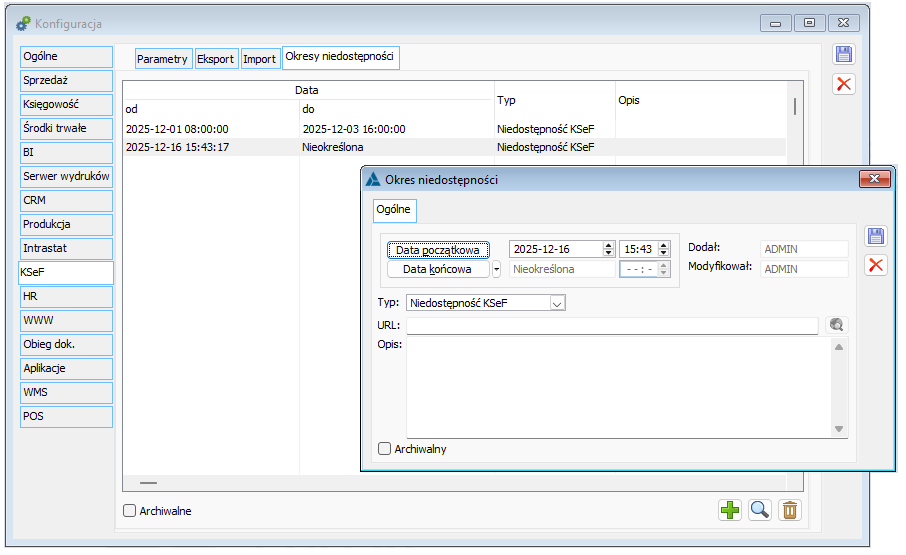906x555 pixels.
Task: Expand the Typ combo box
Action: click(x=557, y=303)
